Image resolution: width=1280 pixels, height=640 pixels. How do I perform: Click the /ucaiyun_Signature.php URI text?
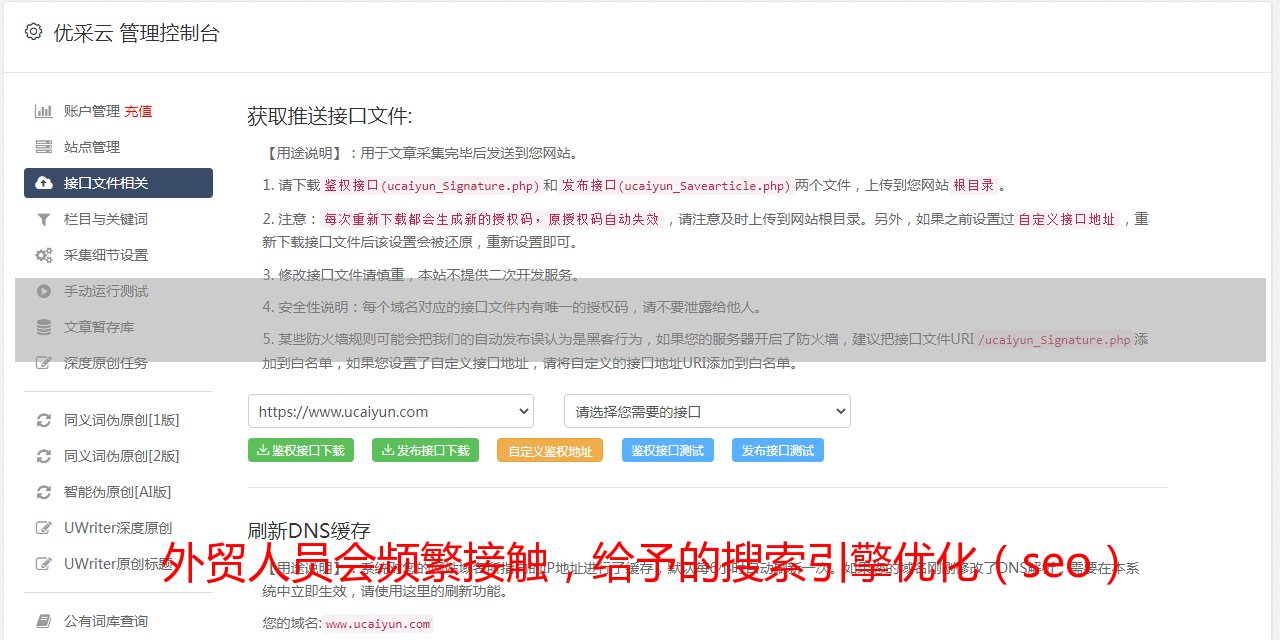[x=1054, y=340]
